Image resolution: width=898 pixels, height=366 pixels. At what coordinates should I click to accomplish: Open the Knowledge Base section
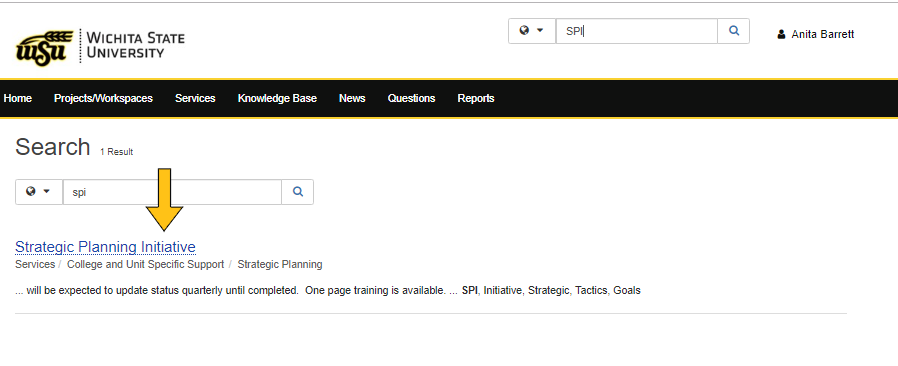coord(277,99)
